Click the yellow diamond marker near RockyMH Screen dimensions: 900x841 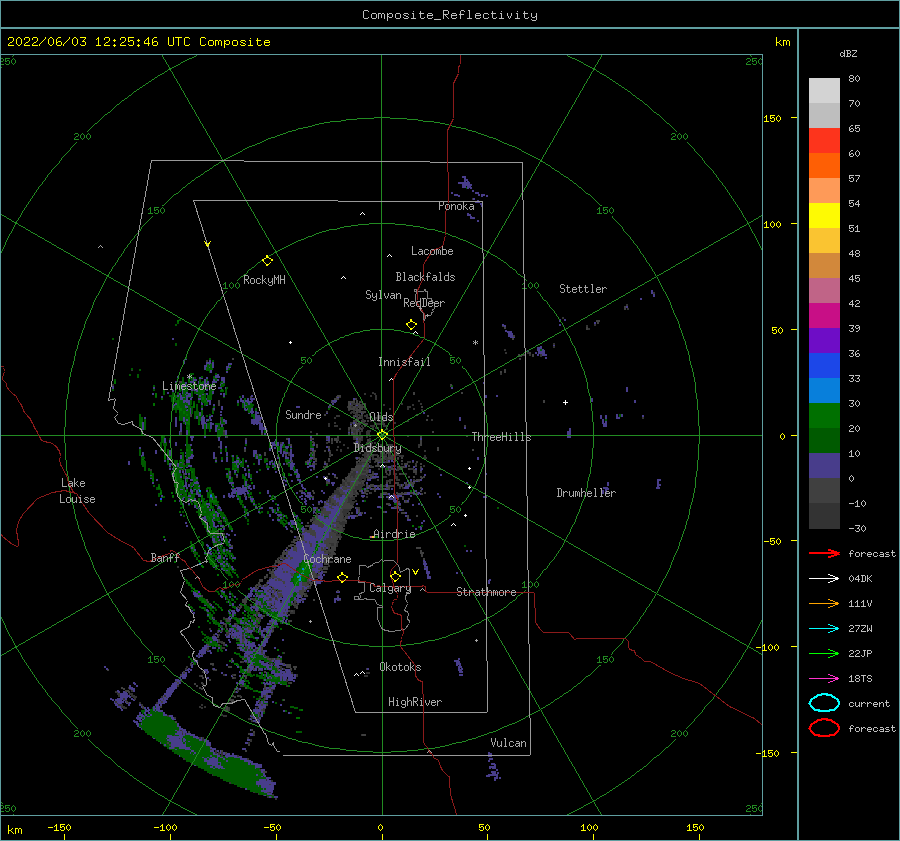(267, 261)
